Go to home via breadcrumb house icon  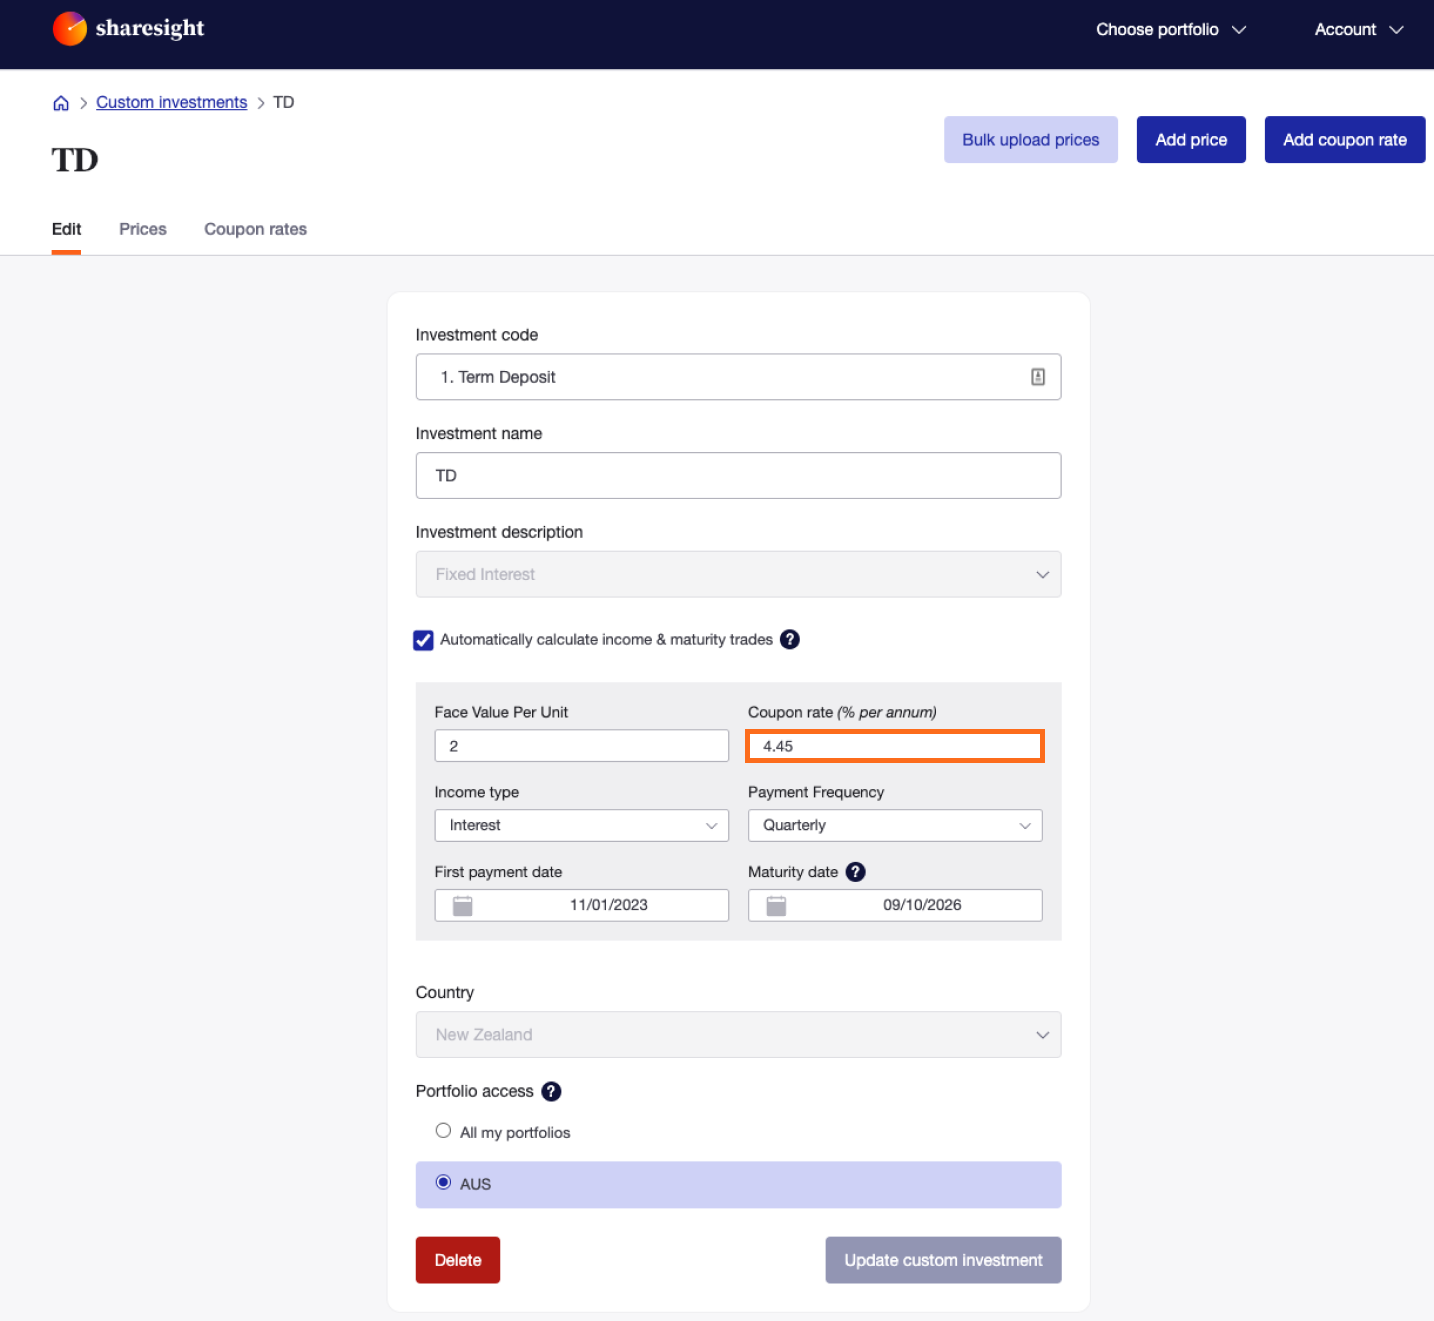tap(61, 103)
